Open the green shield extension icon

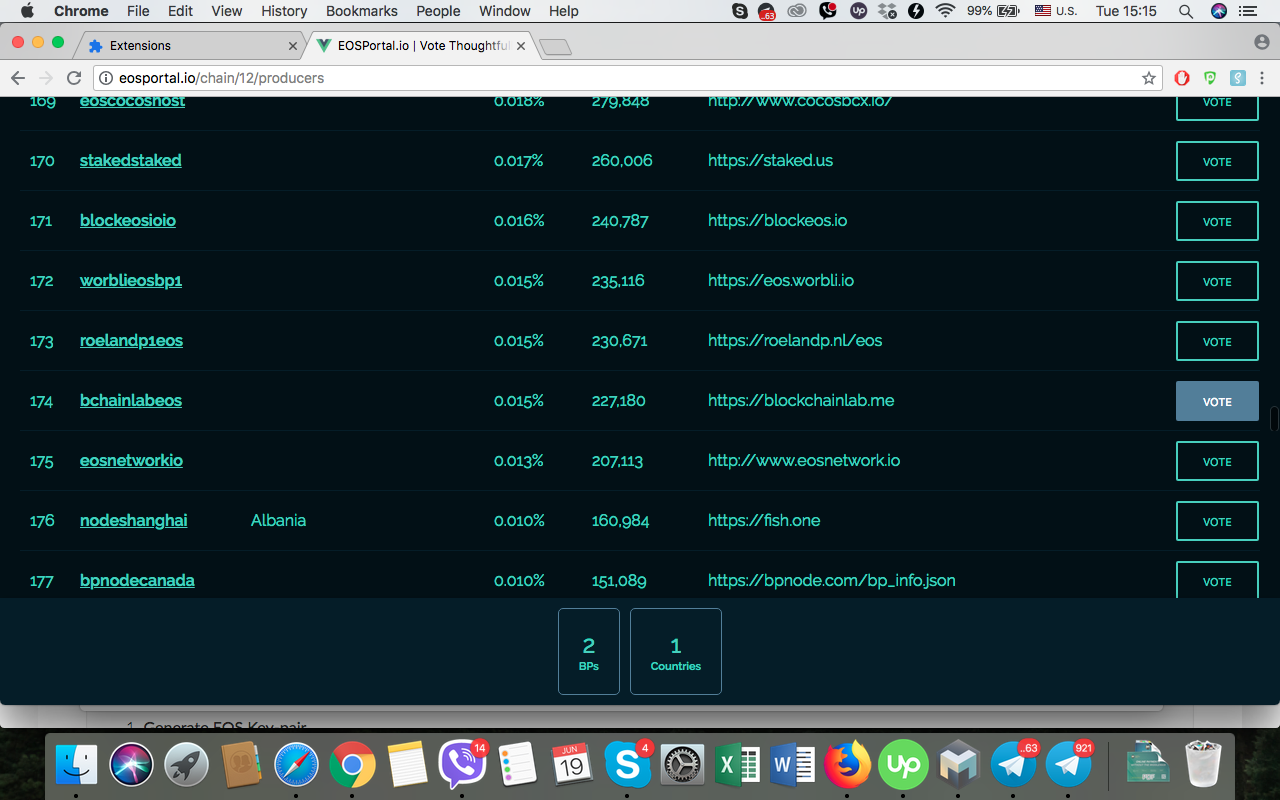tap(1210, 78)
